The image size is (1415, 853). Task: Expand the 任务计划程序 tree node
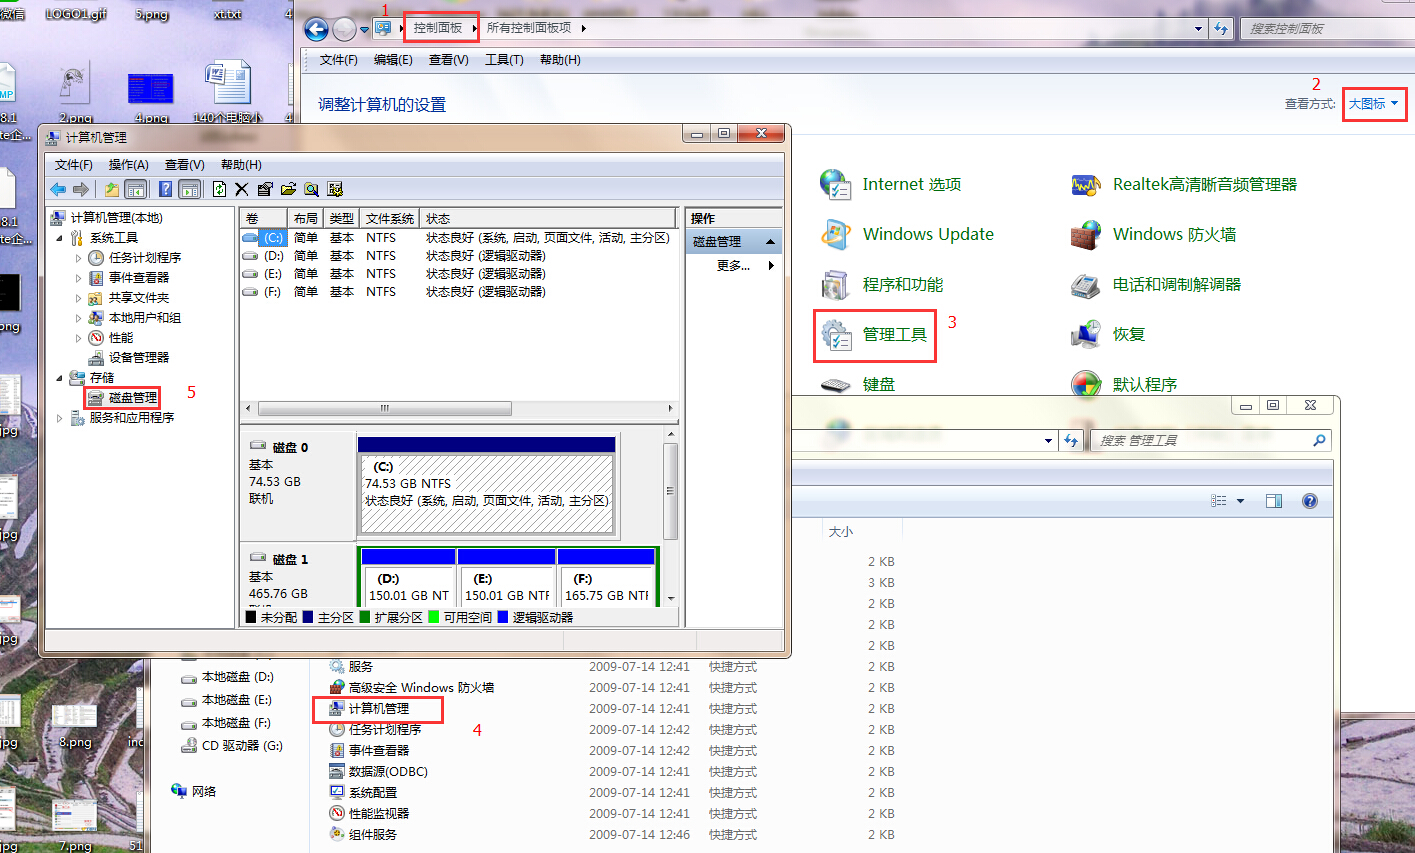coord(79,258)
